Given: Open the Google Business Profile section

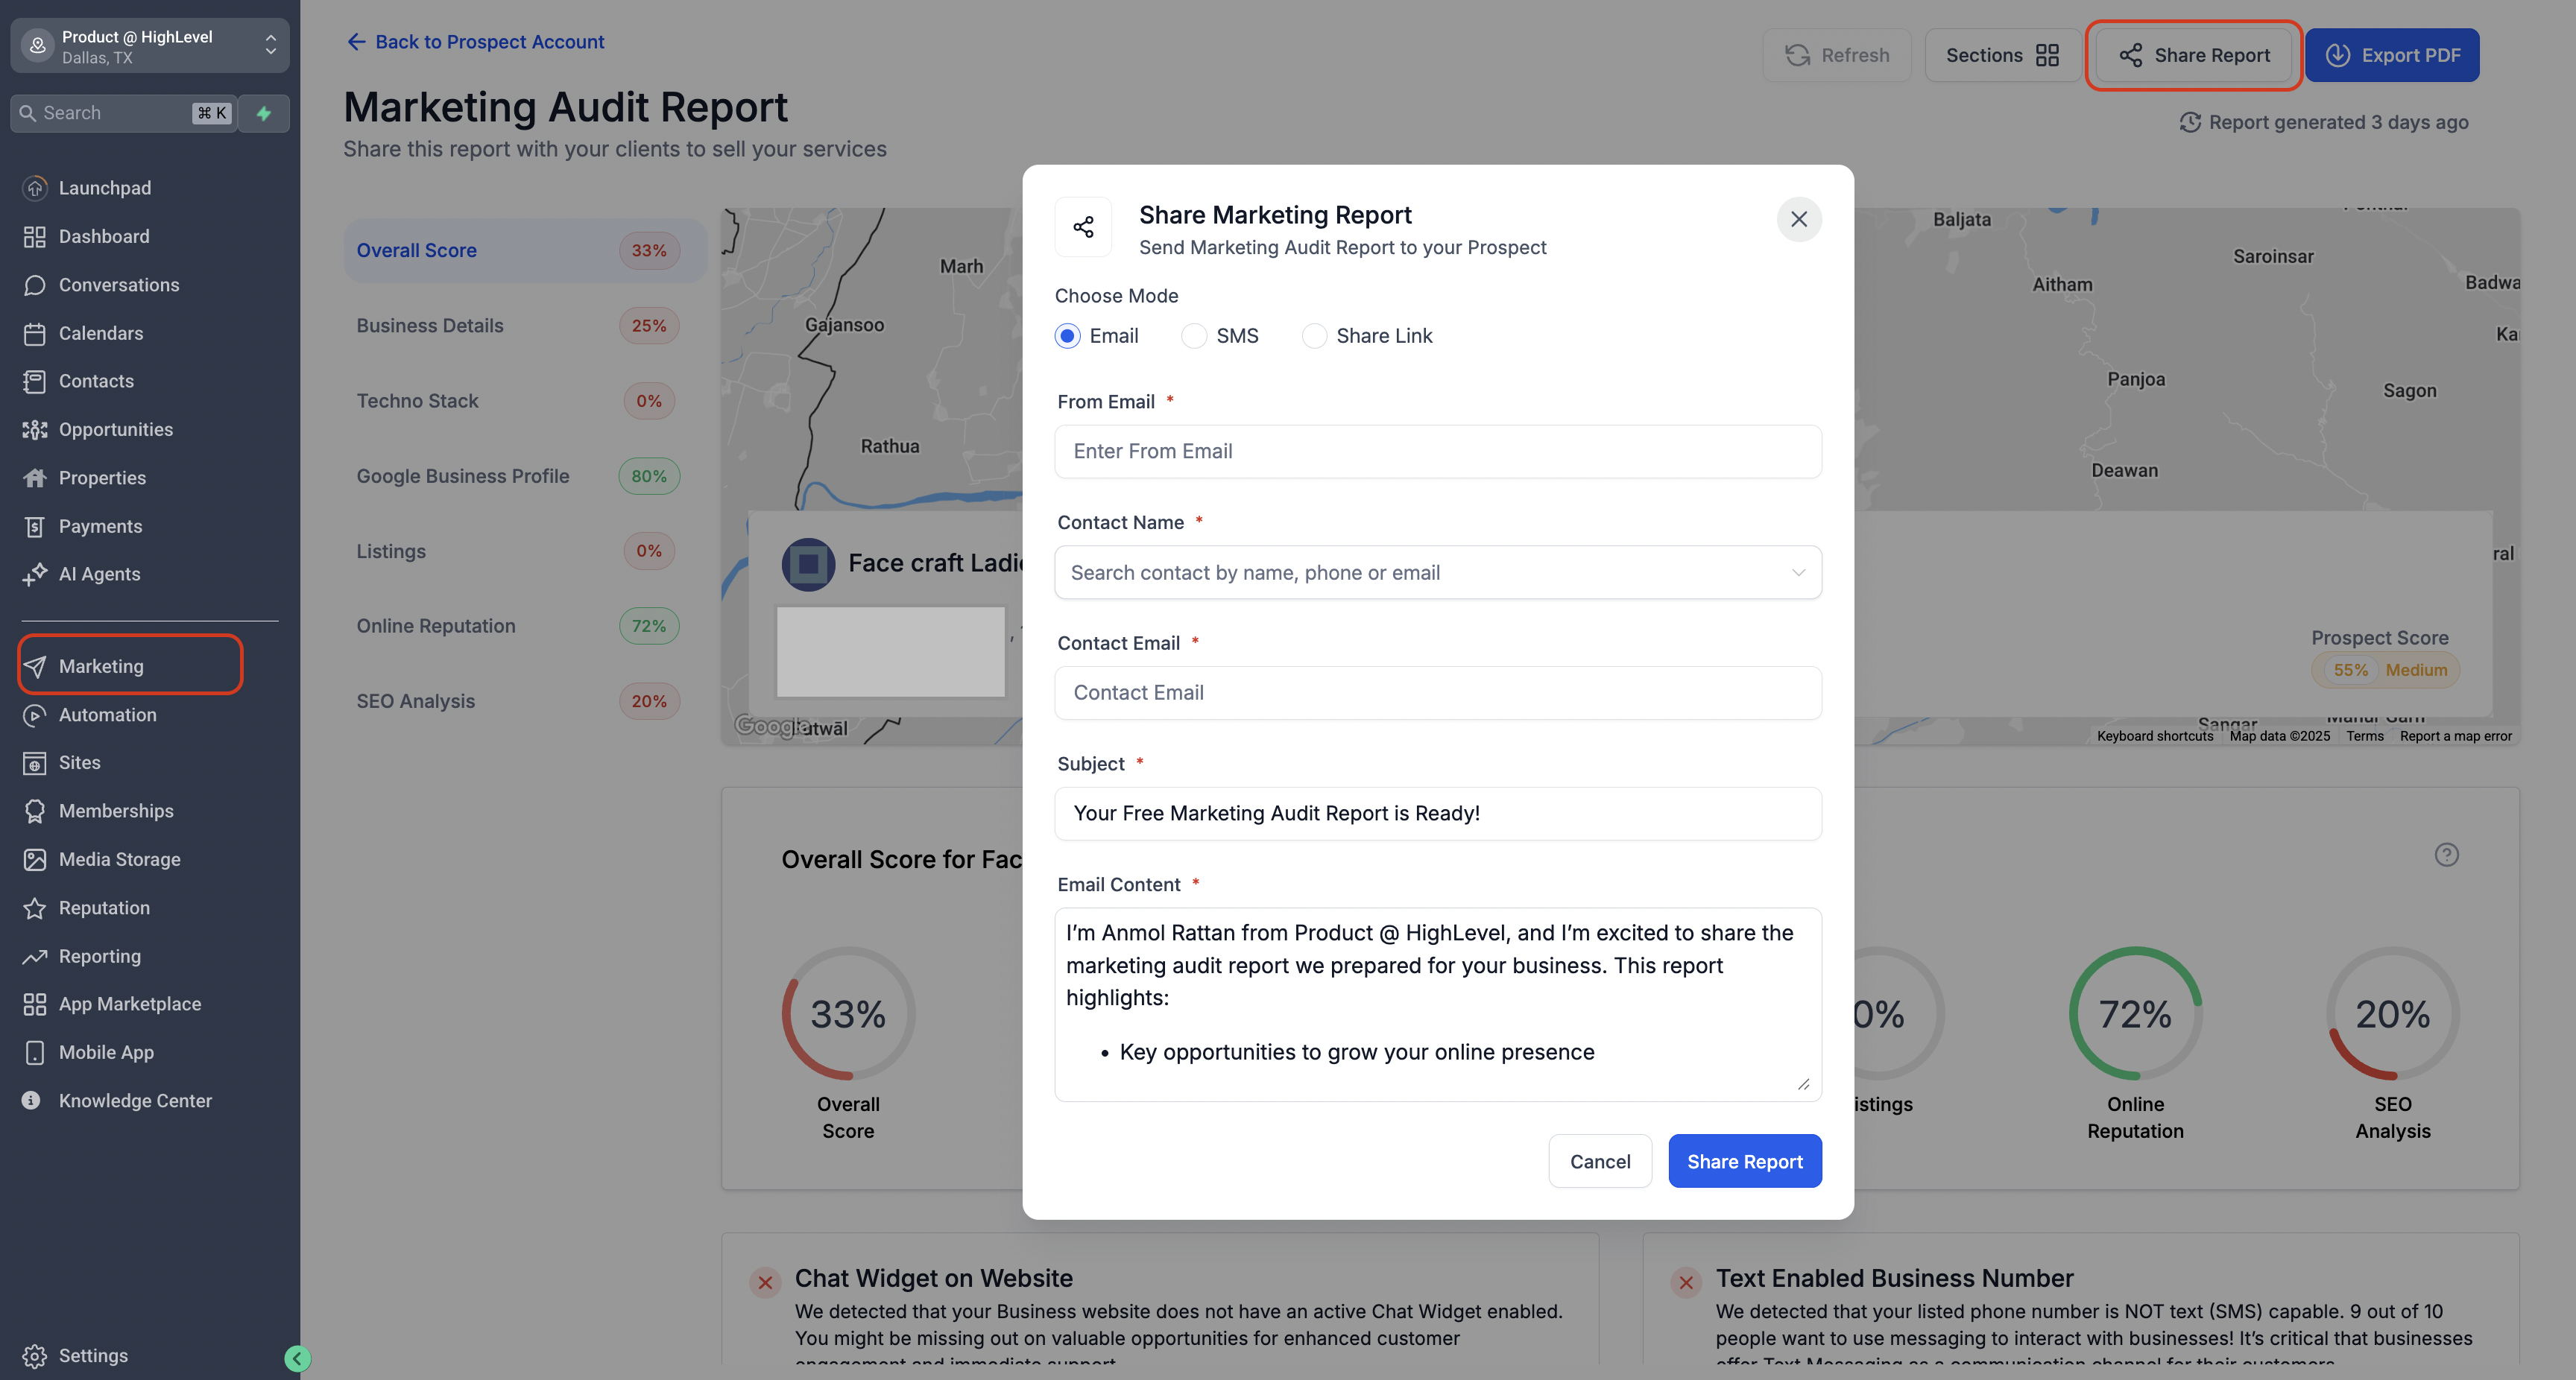Looking at the screenshot, I should pyautogui.click(x=462, y=476).
